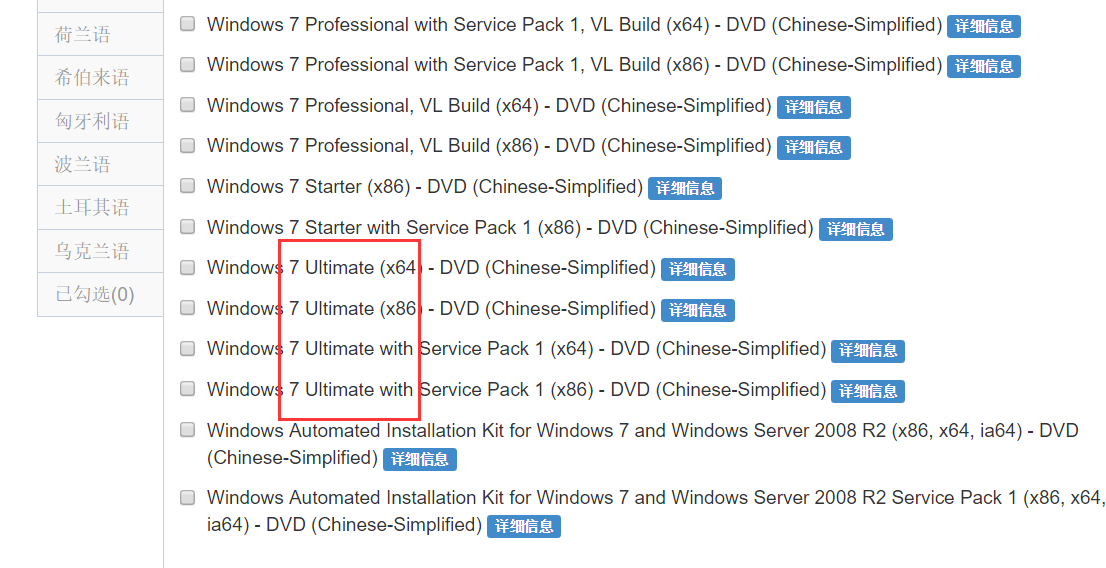1106x568 pixels.
Task: Select Windows 7 Starter (x86) checkbox
Action: 187,186
